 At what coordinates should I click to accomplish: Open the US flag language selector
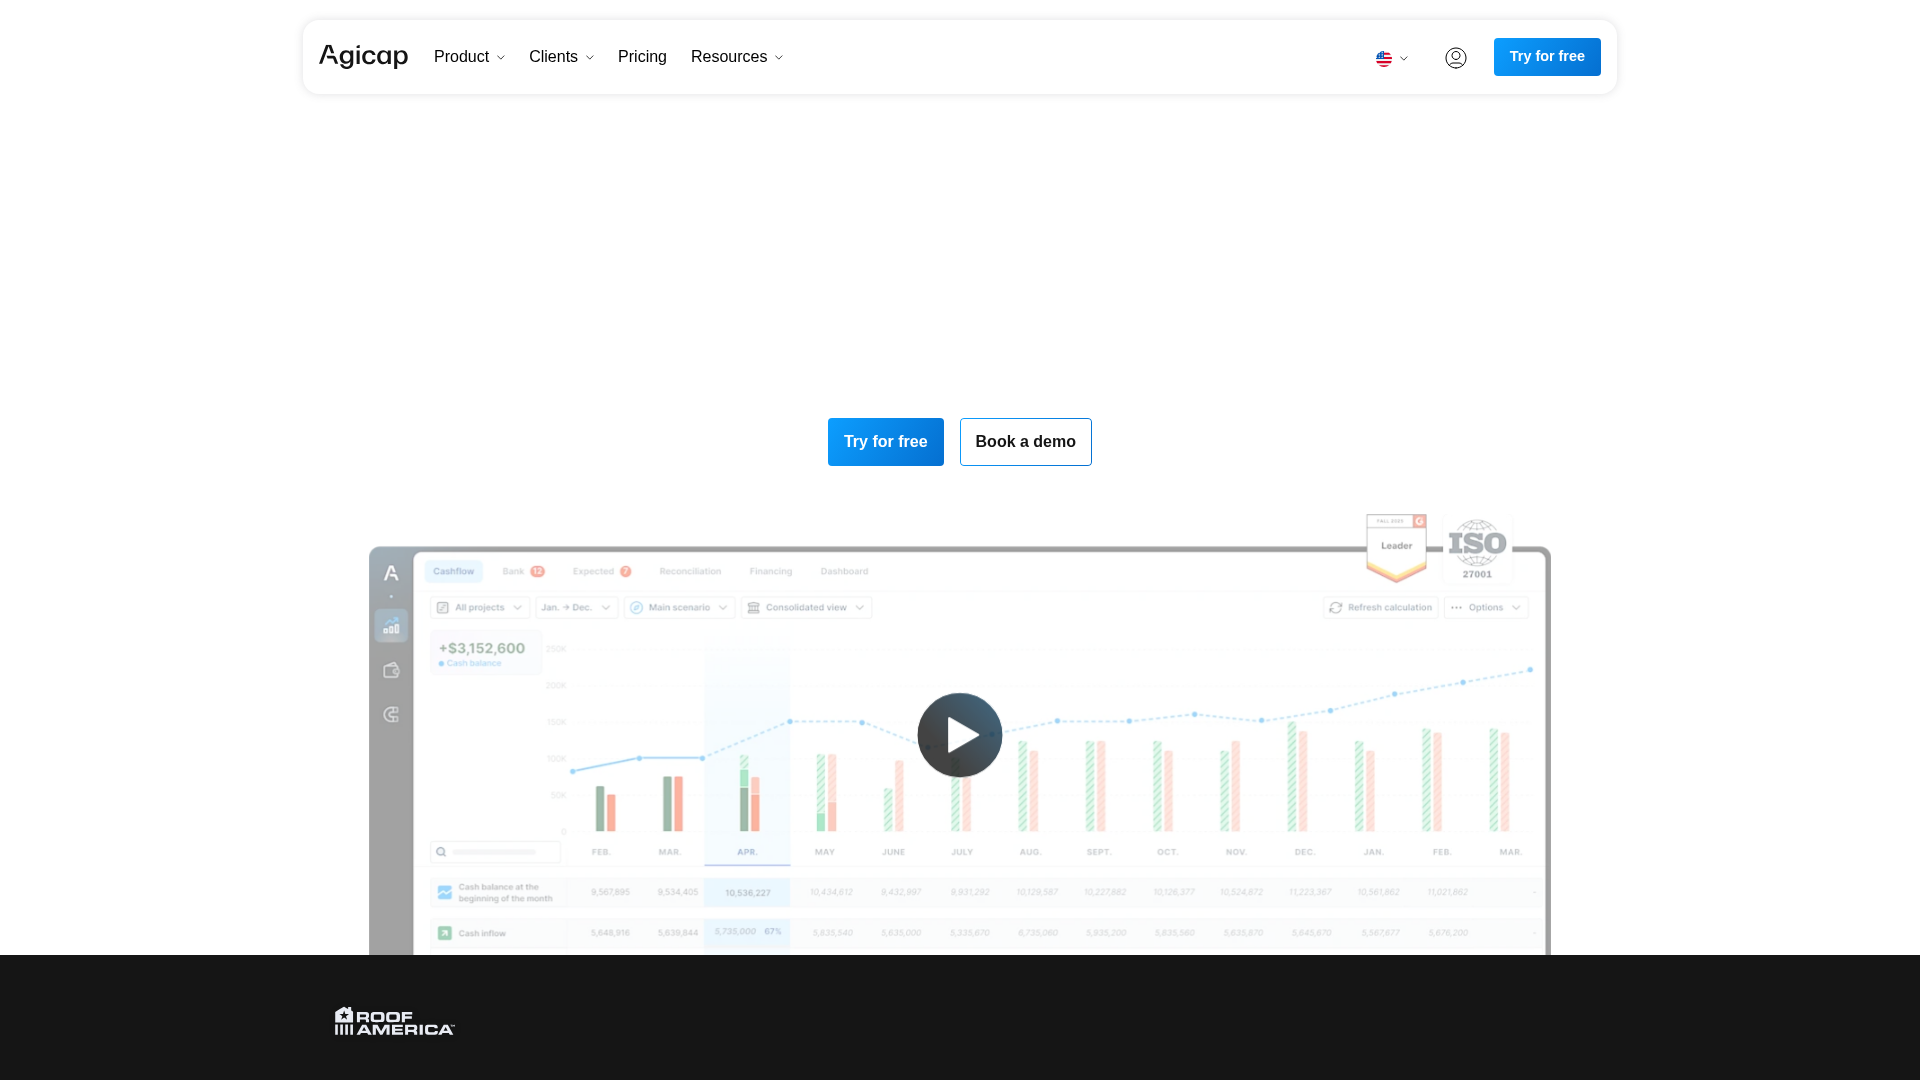tap(1391, 59)
